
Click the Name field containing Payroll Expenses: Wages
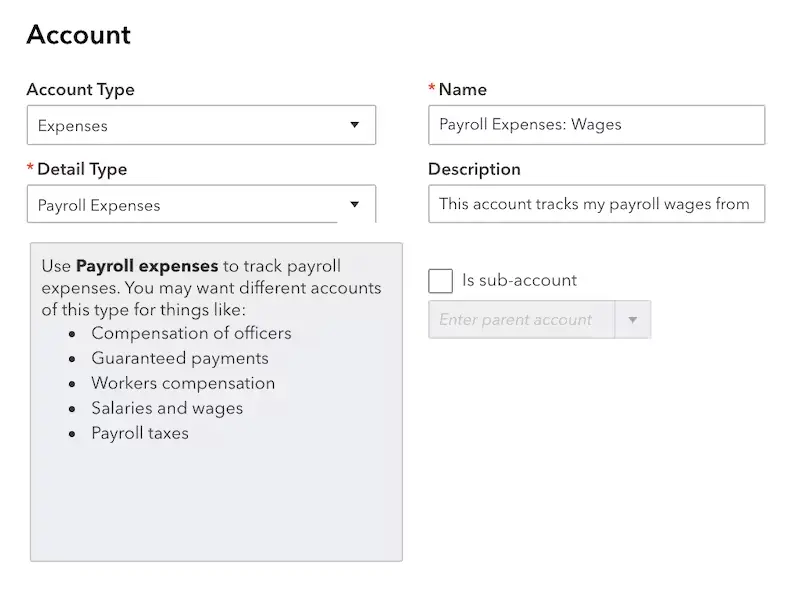(595, 124)
